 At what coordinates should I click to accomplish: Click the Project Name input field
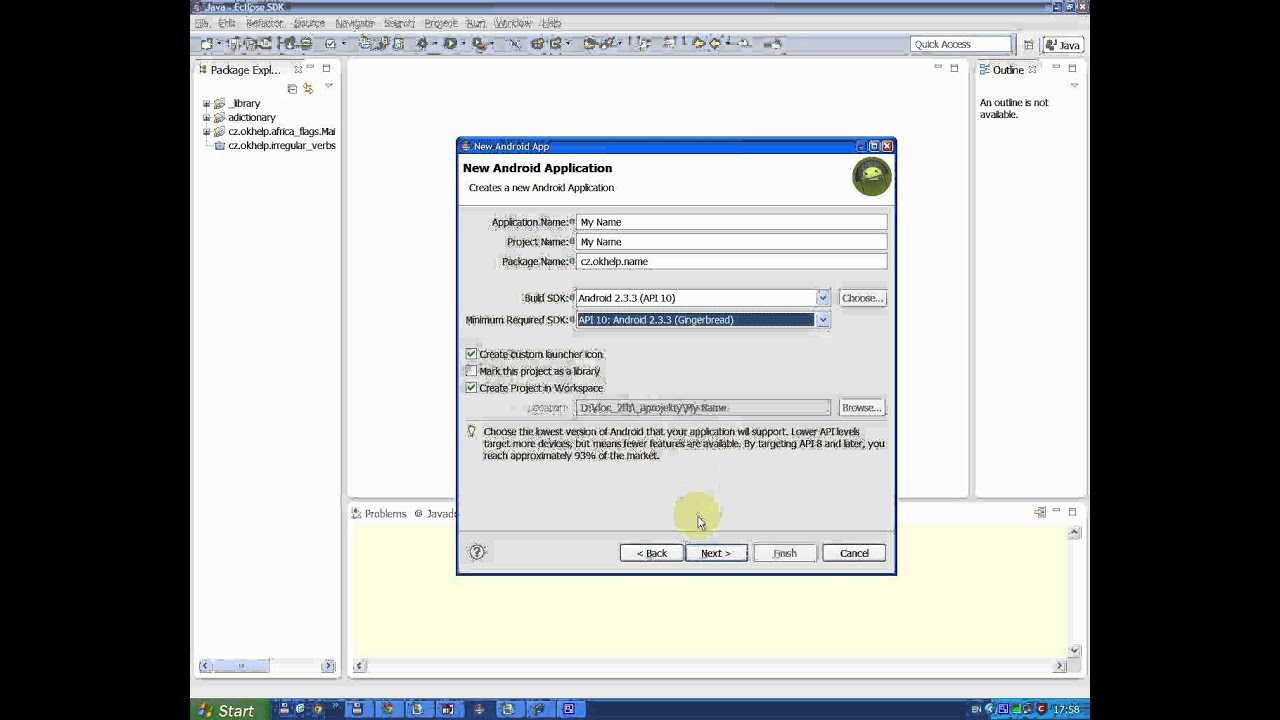coord(732,242)
